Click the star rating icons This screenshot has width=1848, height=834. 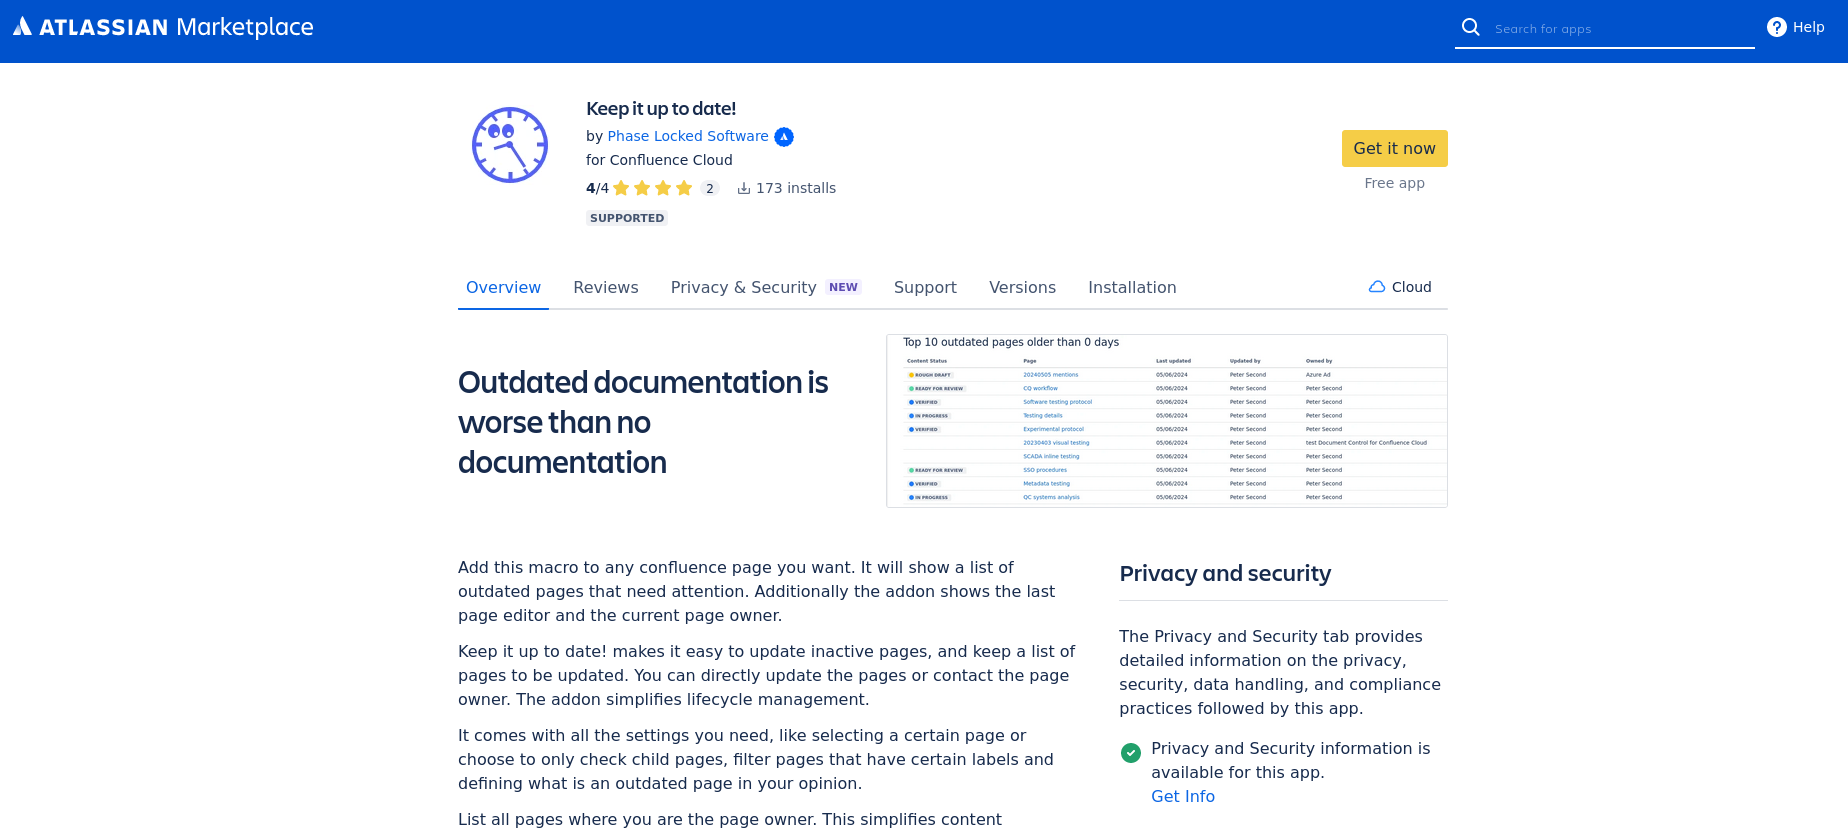(652, 188)
